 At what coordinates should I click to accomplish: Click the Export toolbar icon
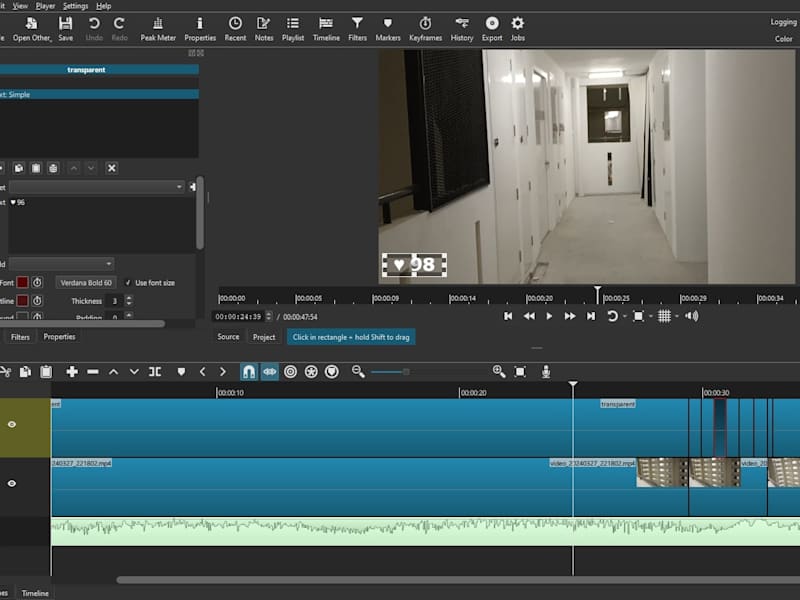[x=492, y=29]
